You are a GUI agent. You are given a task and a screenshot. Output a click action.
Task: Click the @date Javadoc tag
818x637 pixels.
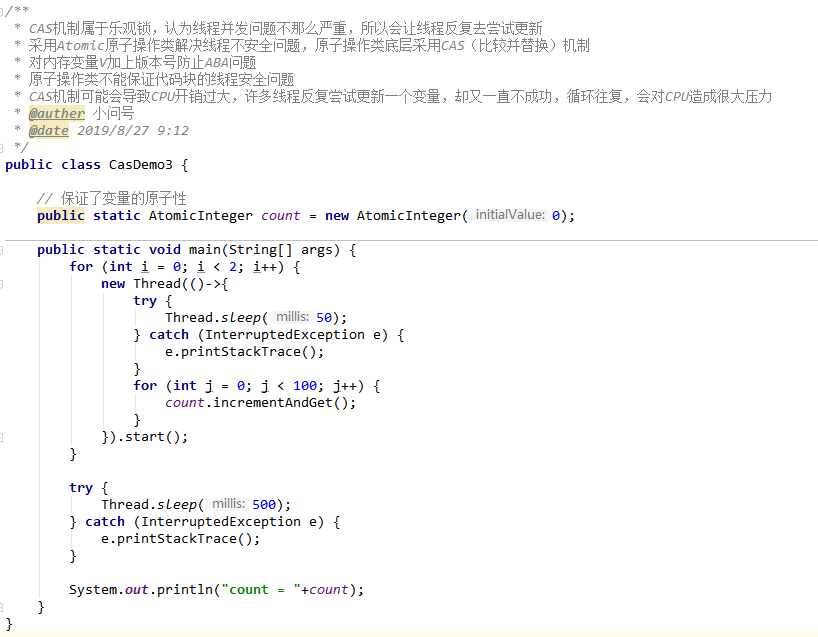tap(49, 131)
